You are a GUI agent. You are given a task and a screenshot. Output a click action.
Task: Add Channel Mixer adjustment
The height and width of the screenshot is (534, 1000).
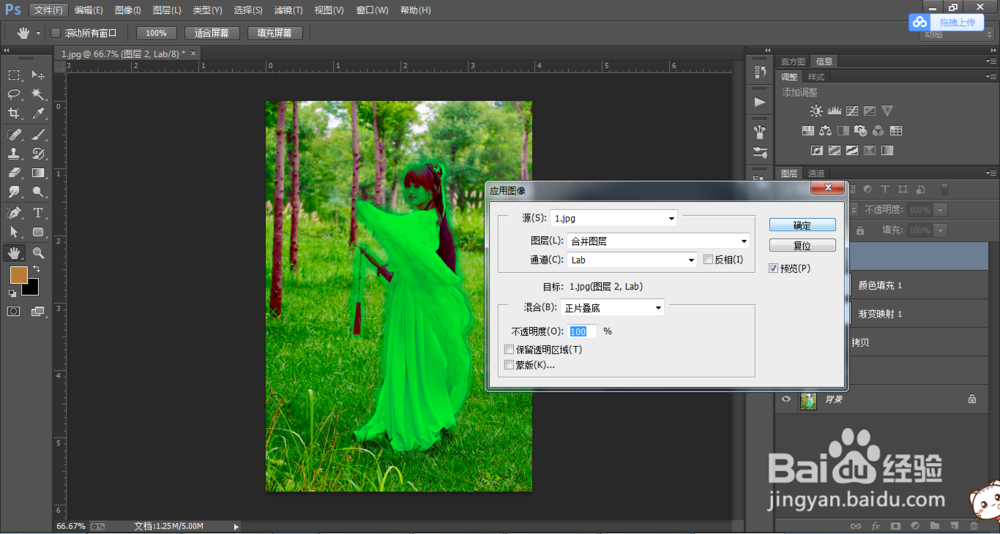878,131
